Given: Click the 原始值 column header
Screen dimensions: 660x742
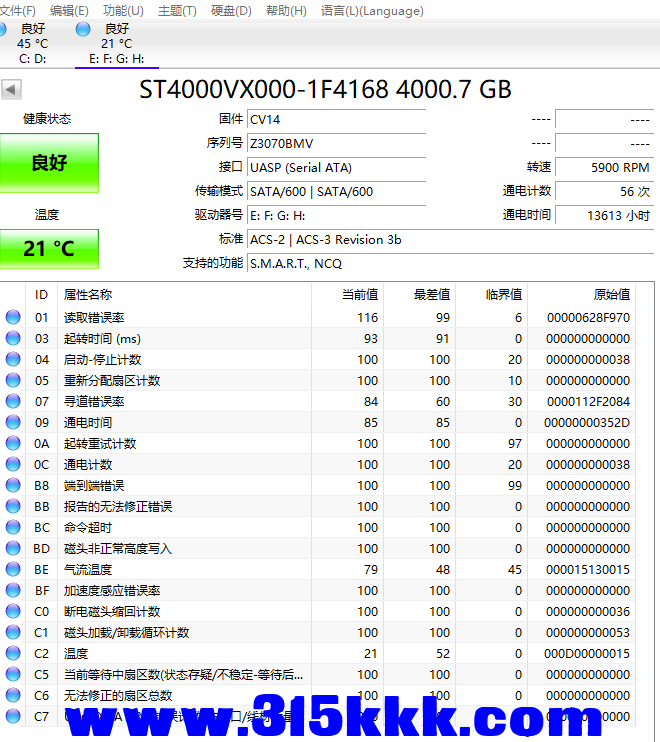Looking at the screenshot, I should click(x=582, y=295).
